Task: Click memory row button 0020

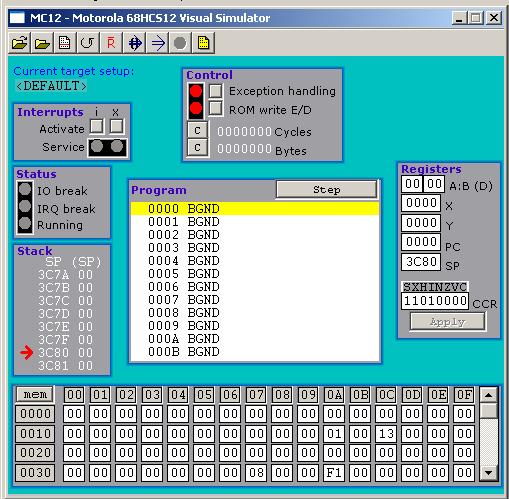Action: click(35, 453)
